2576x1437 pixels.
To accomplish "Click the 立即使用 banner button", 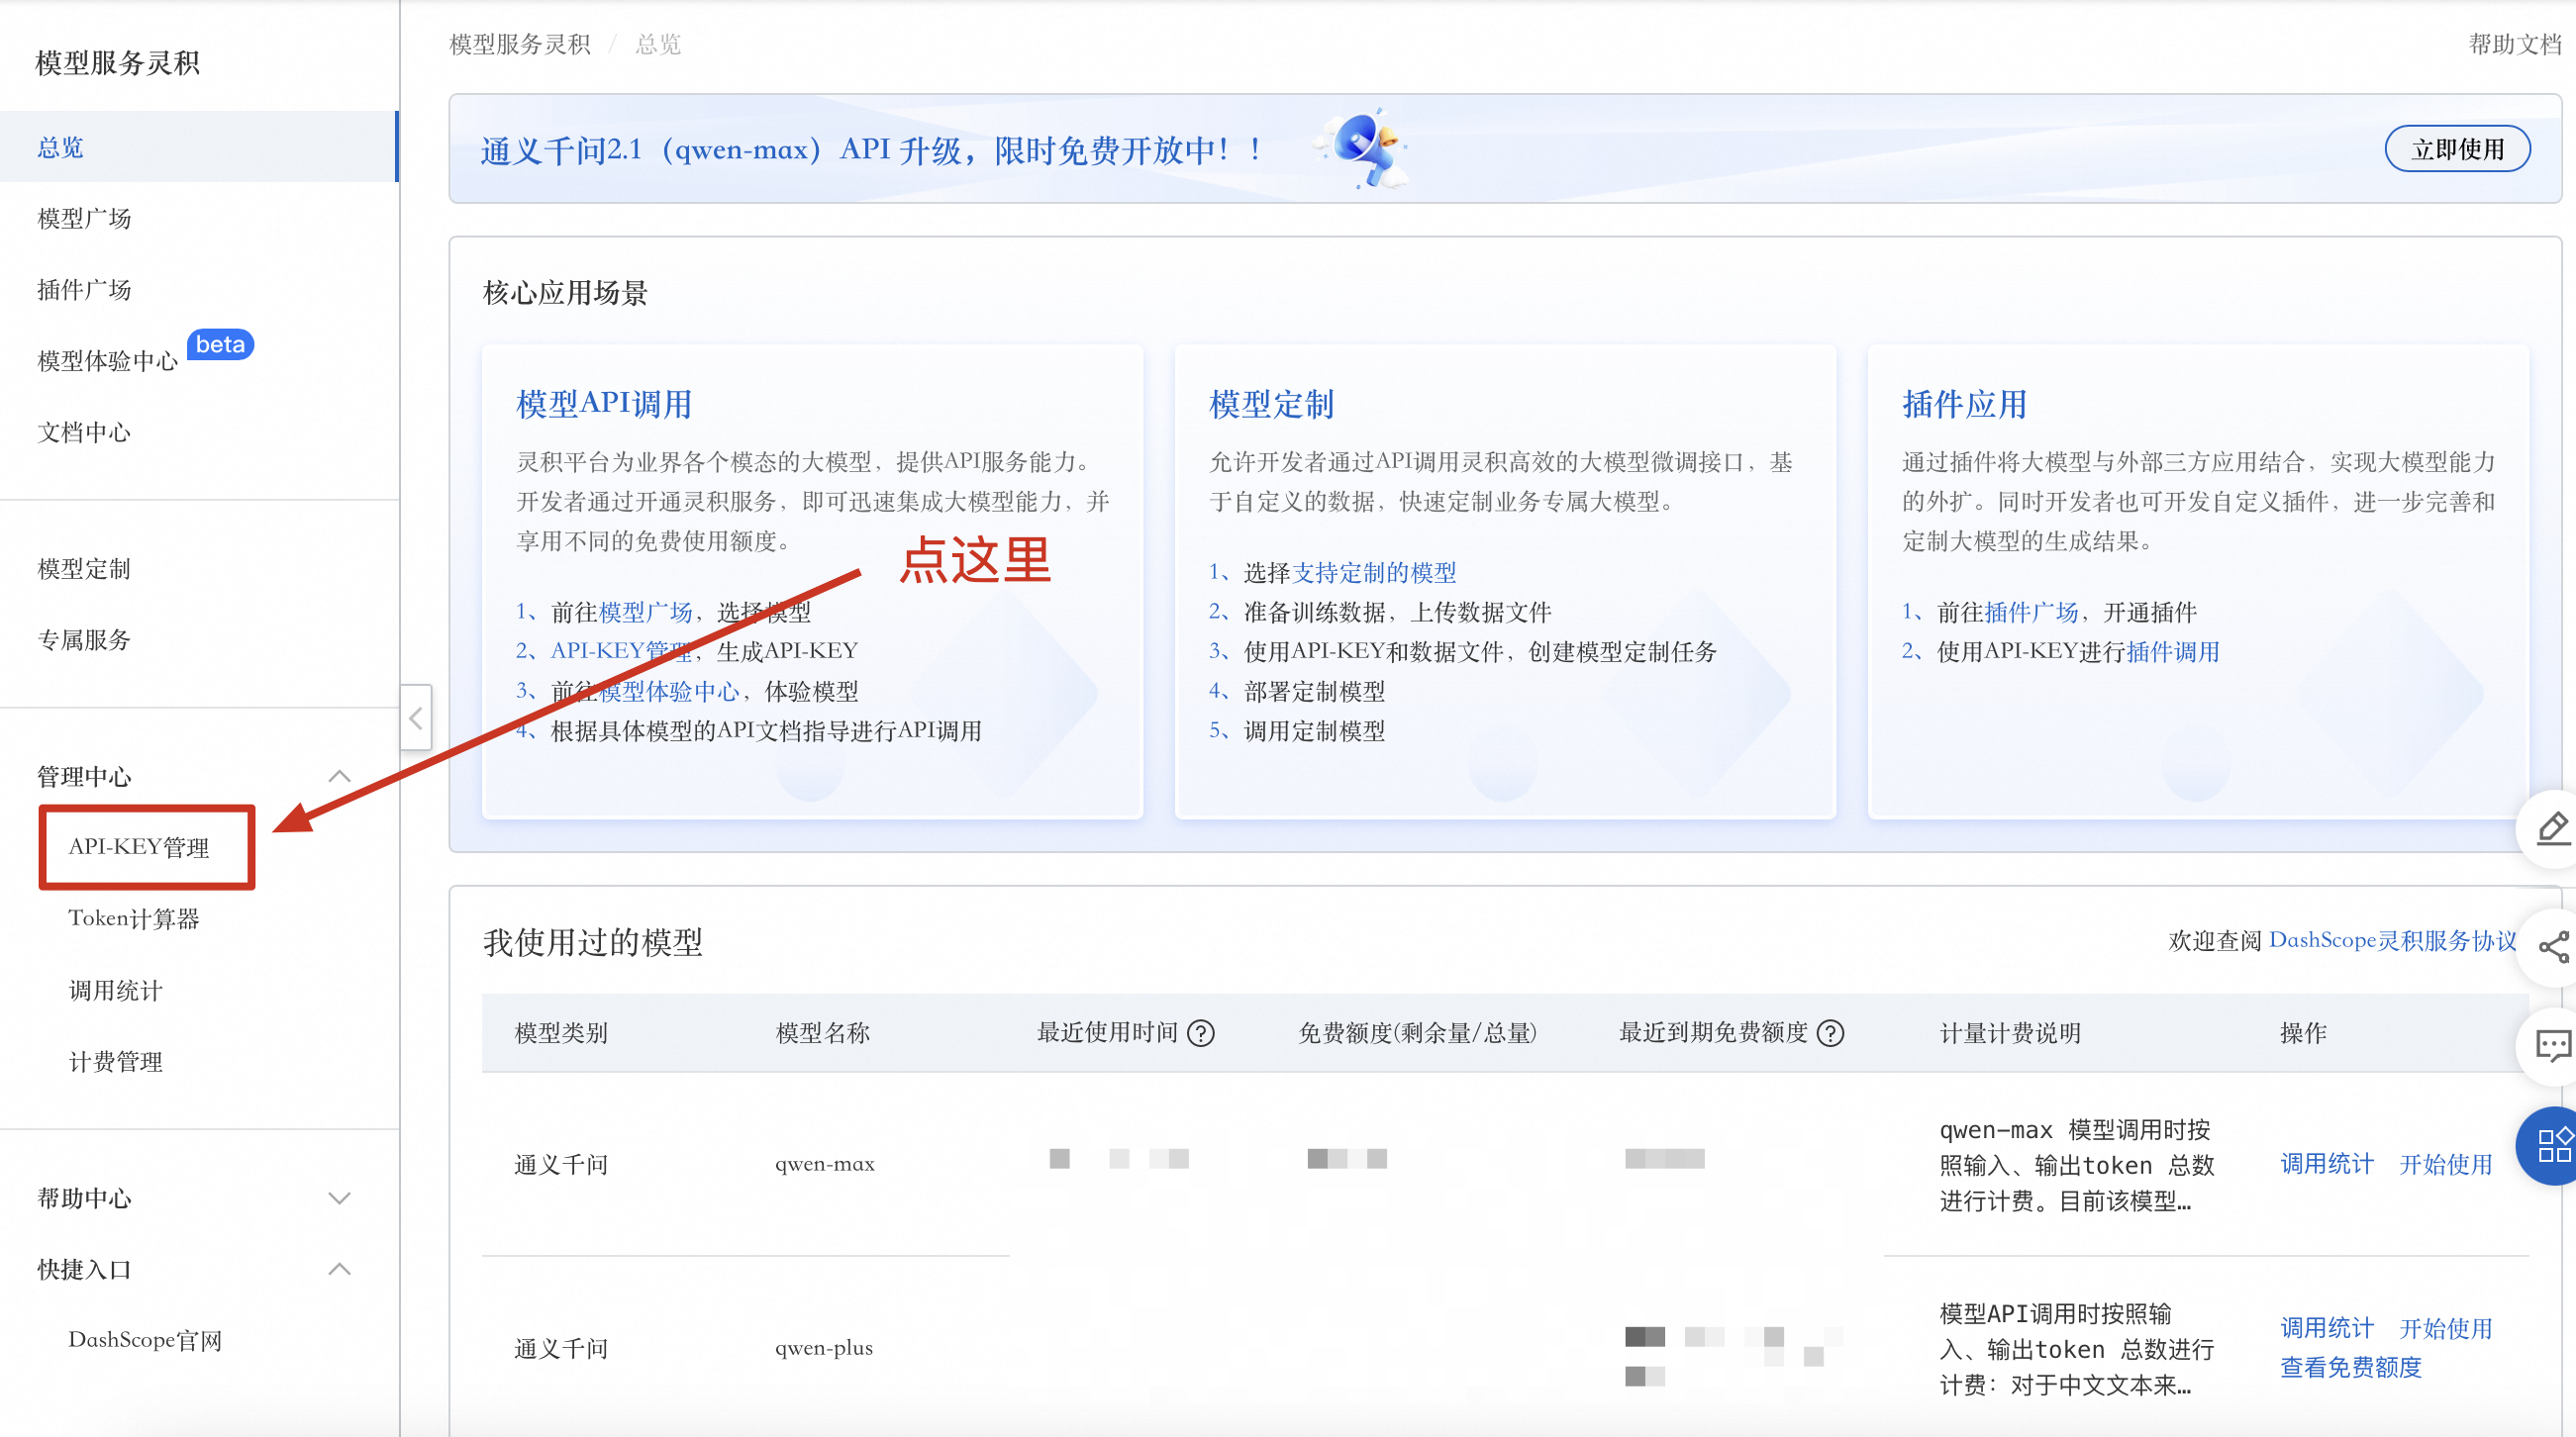I will click(2456, 149).
